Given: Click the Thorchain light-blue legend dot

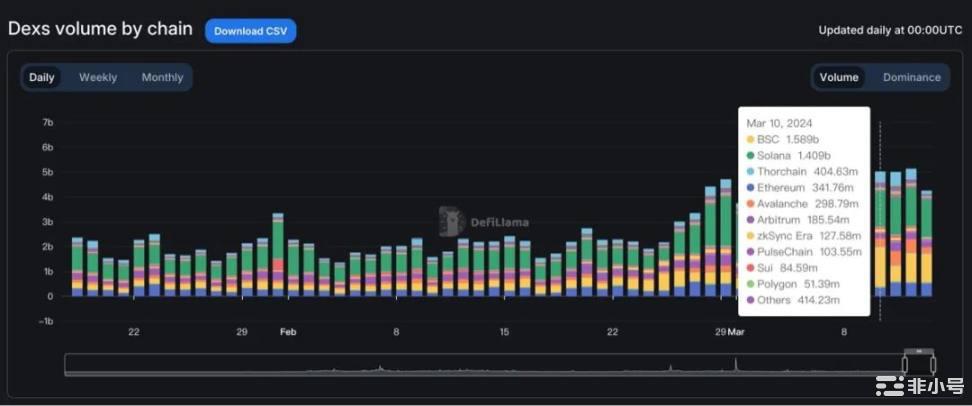Looking at the screenshot, I should pos(751,171).
